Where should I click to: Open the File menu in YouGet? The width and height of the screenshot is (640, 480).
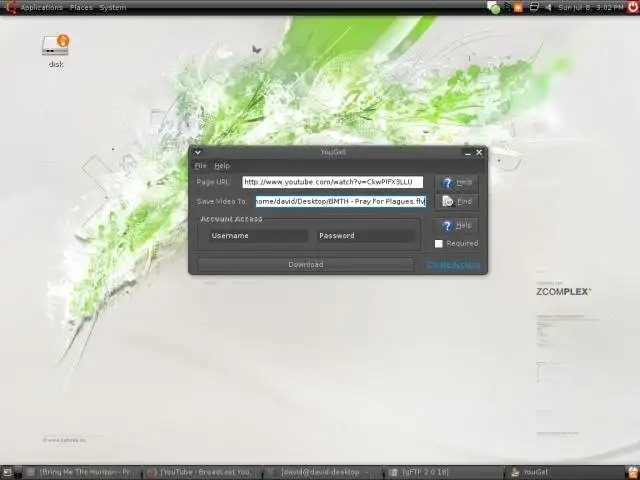(200, 166)
